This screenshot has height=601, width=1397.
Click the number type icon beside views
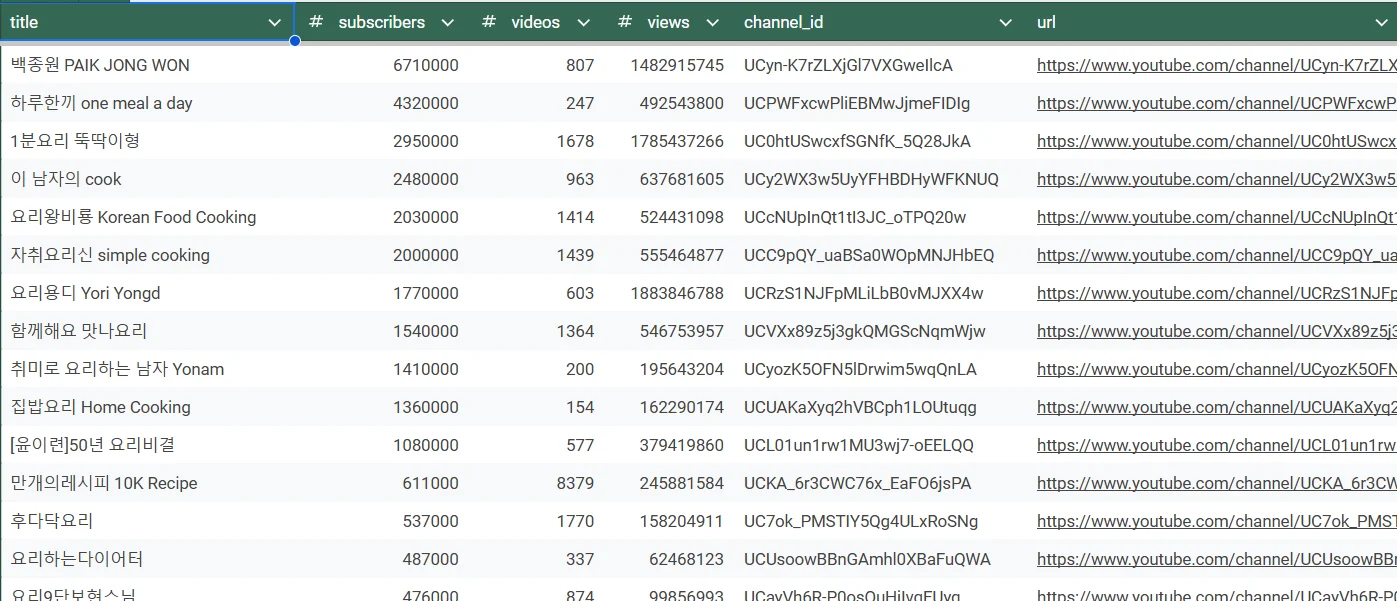point(625,22)
